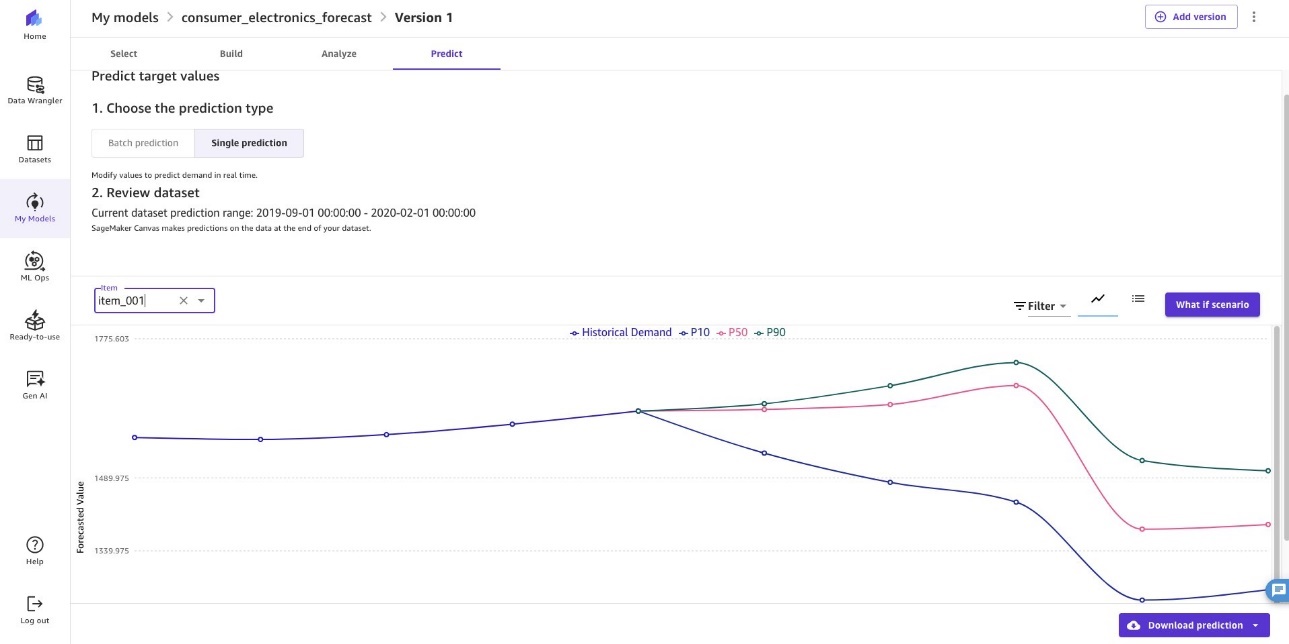This screenshot has width=1289, height=644.
Task: Toggle the P90 legend series
Action: click(x=770, y=332)
